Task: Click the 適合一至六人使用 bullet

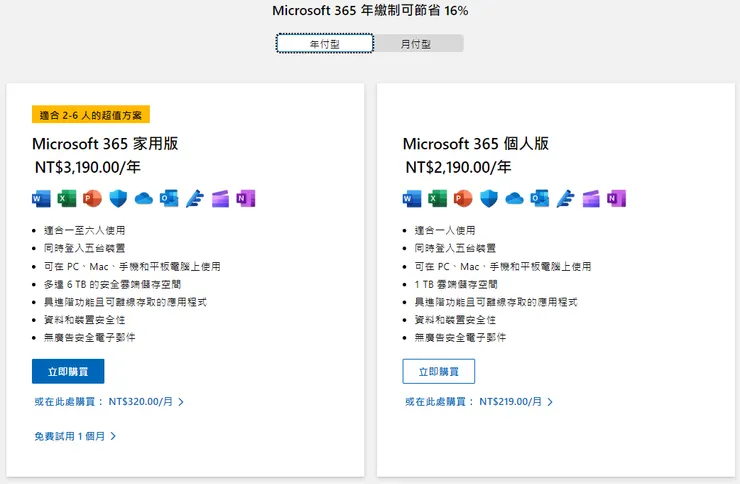Action: [85, 230]
